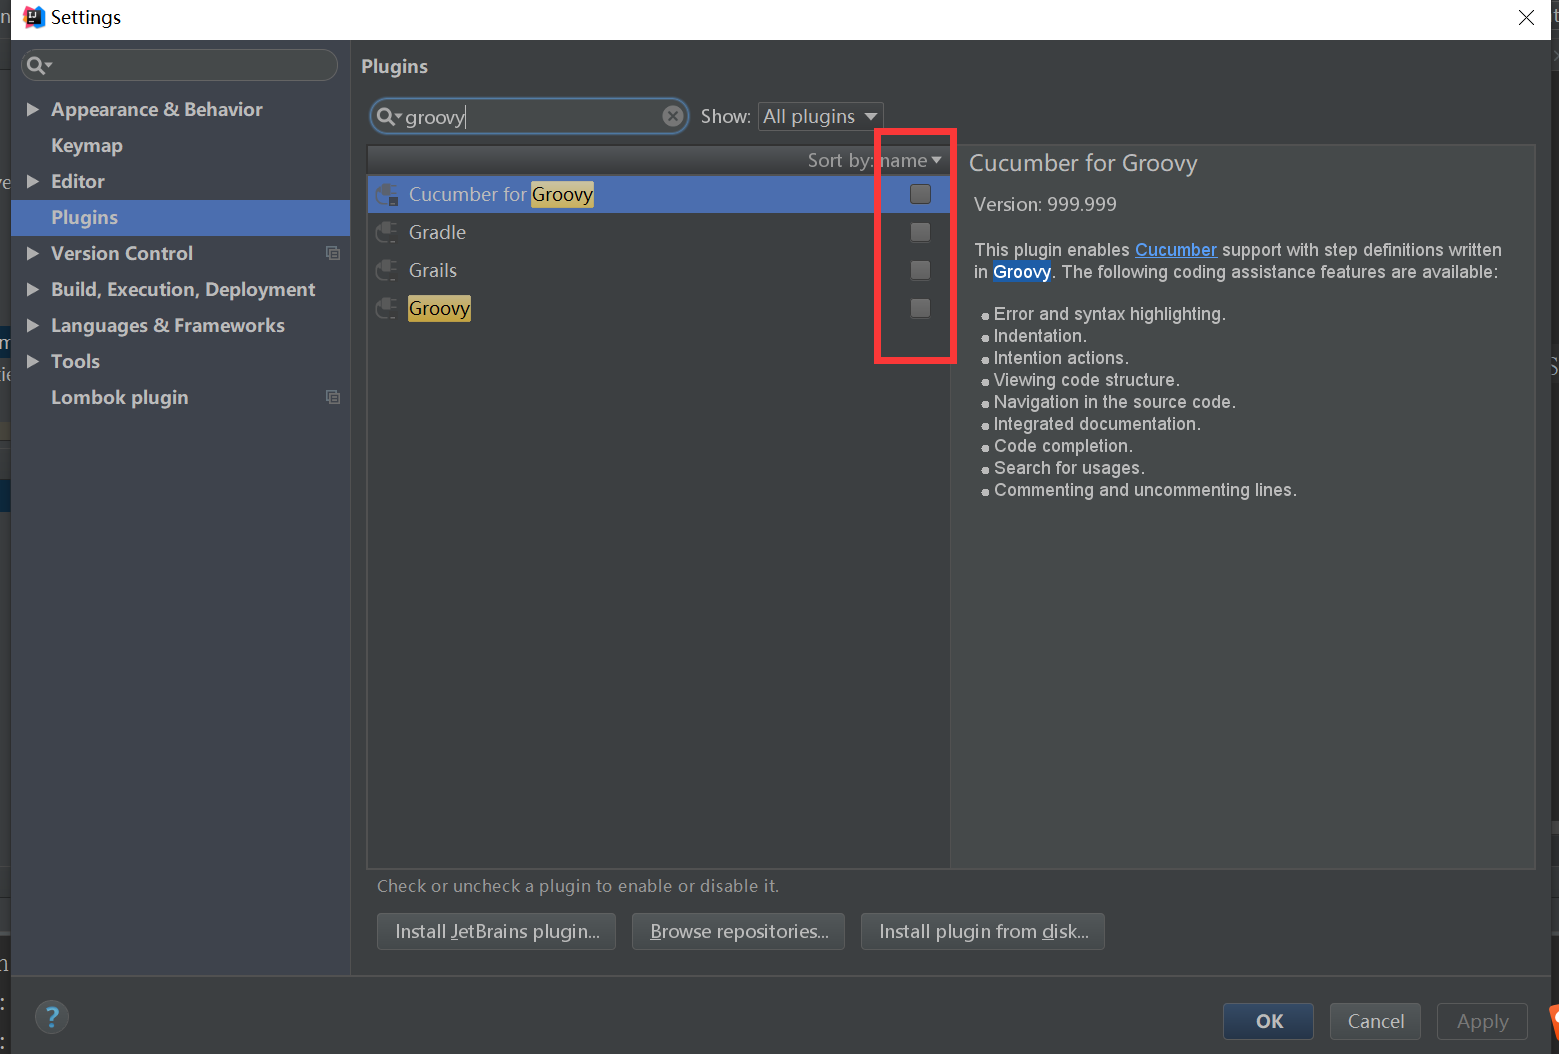Click Cucumber for Groovy heading in details

coord(1083,163)
